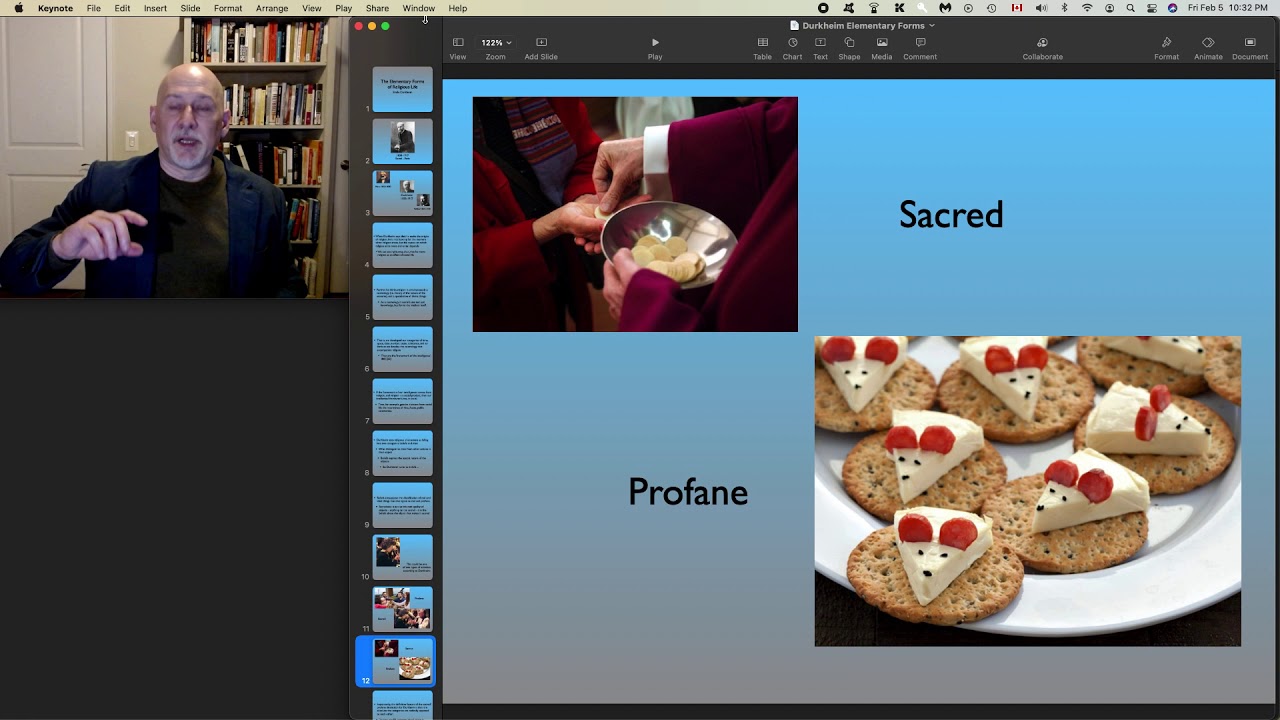Select slide 8 thumbnail

(403, 454)
